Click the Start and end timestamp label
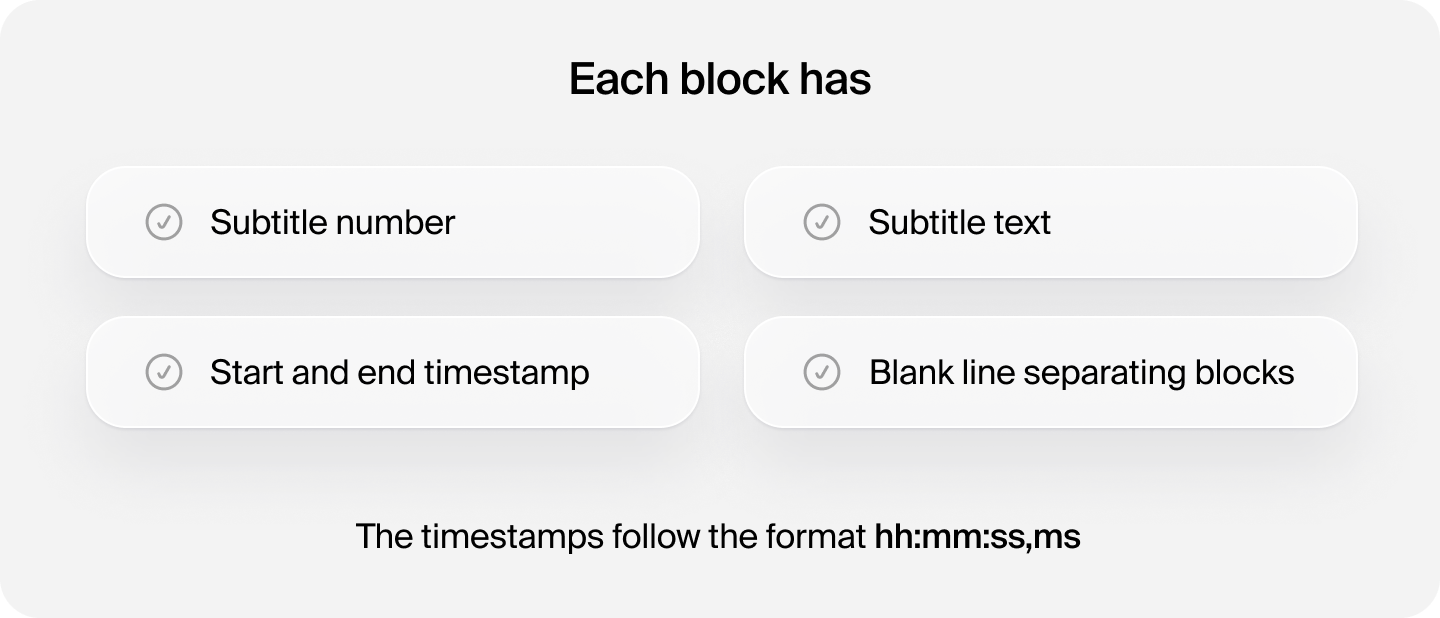Image resolution: width=1440 pixels, height=618 pixels. click(x=400, y=373)
